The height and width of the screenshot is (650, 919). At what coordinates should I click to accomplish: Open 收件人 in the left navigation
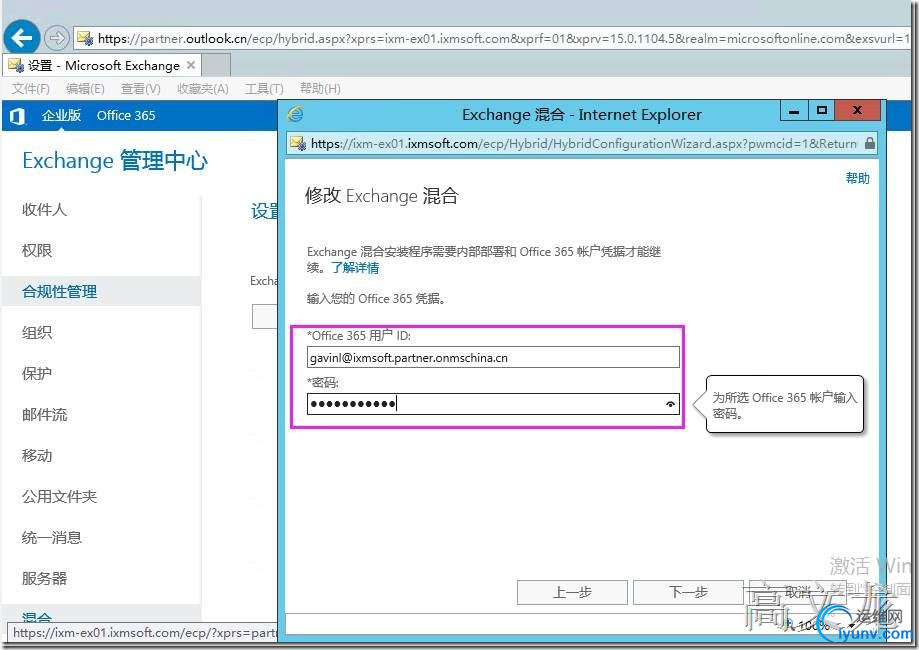tap(44, 209)
